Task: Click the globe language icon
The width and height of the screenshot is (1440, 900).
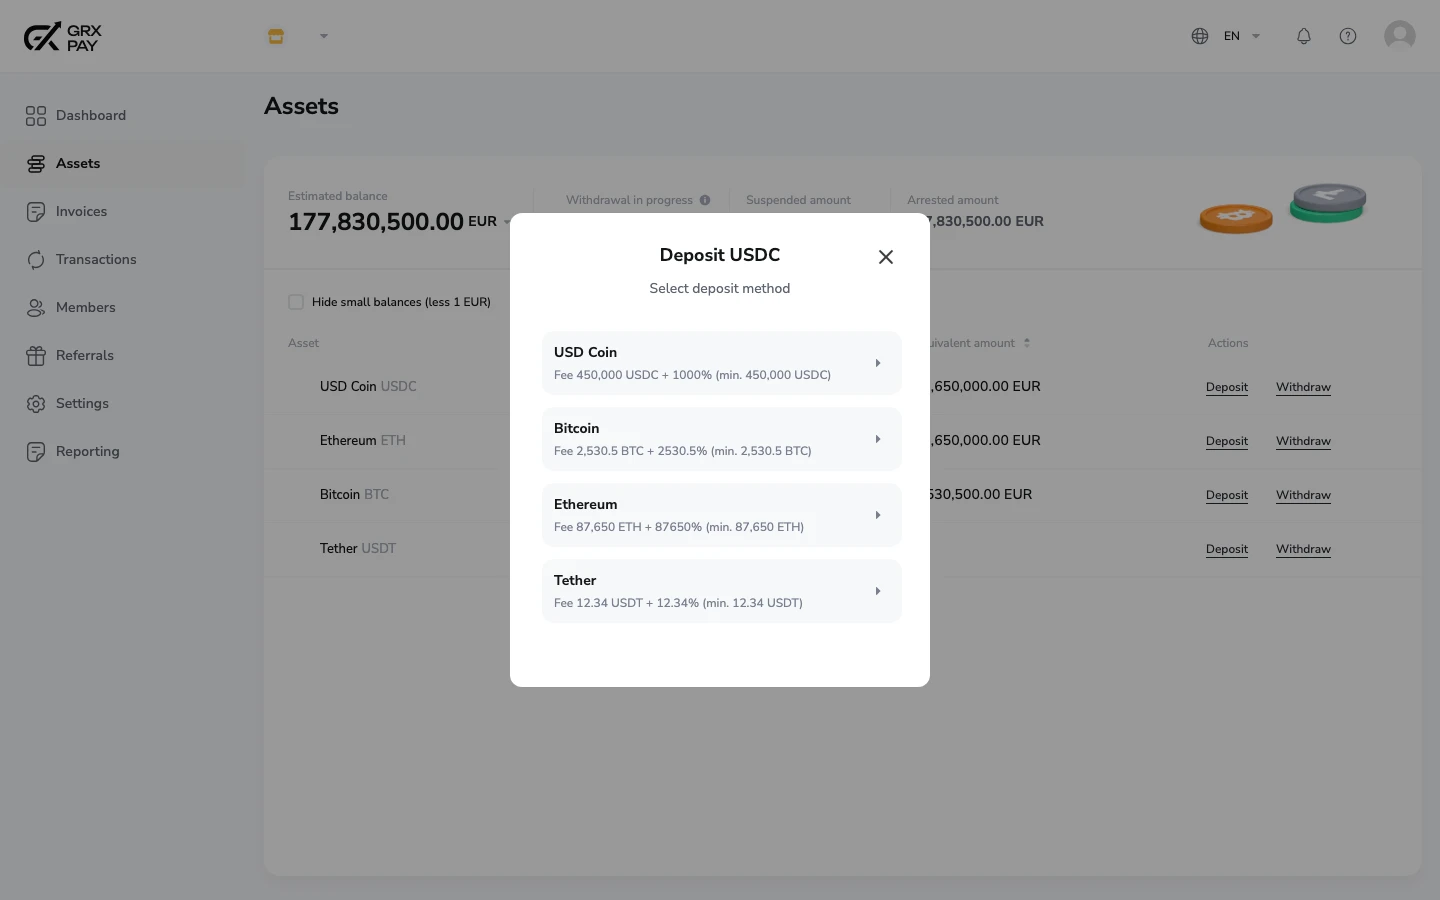Action: coord(1200,36)
